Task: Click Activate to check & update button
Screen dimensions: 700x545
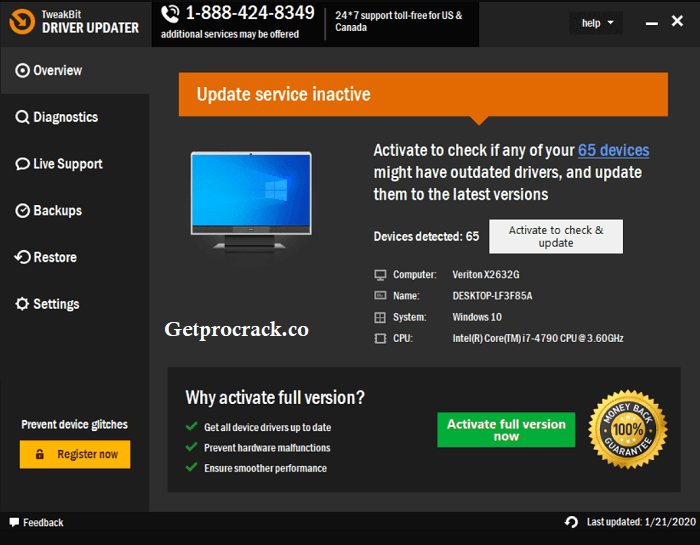Action: 556,237
